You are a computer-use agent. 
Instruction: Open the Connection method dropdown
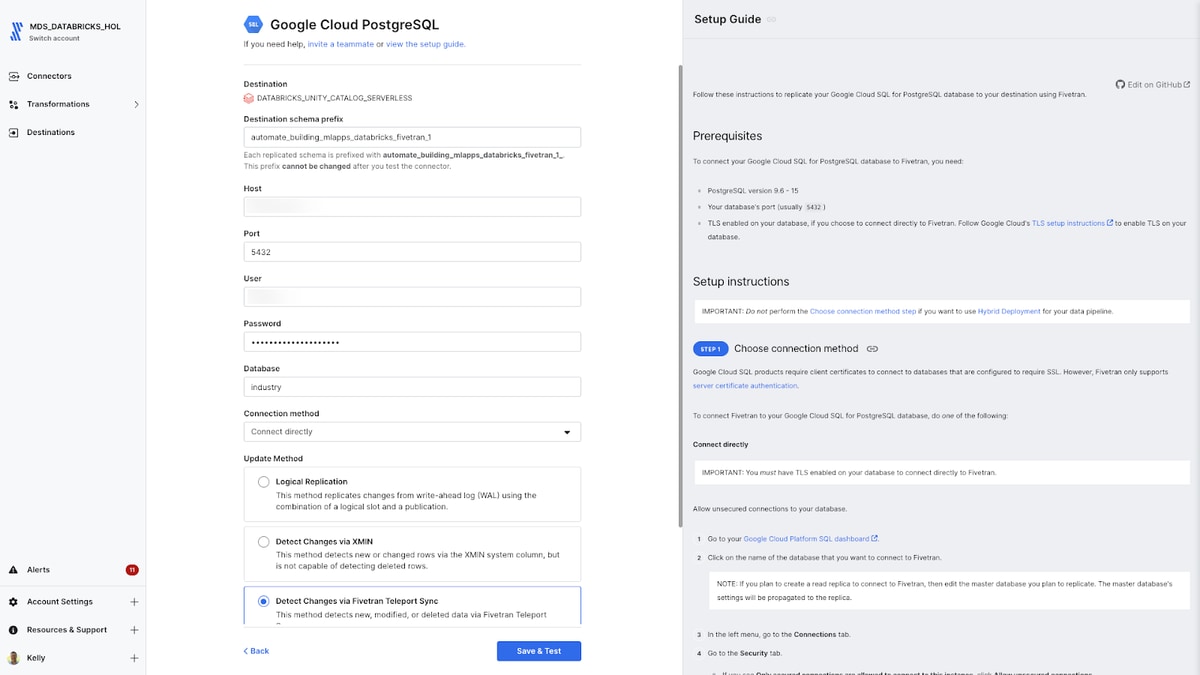pos(412,432)
